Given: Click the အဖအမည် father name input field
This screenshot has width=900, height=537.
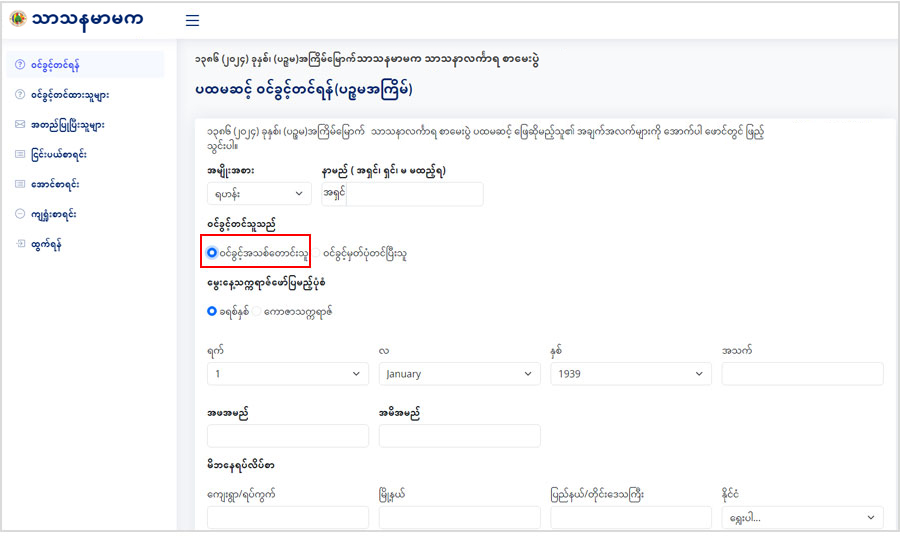Looking at the screenshot, I should click(287, 436).
